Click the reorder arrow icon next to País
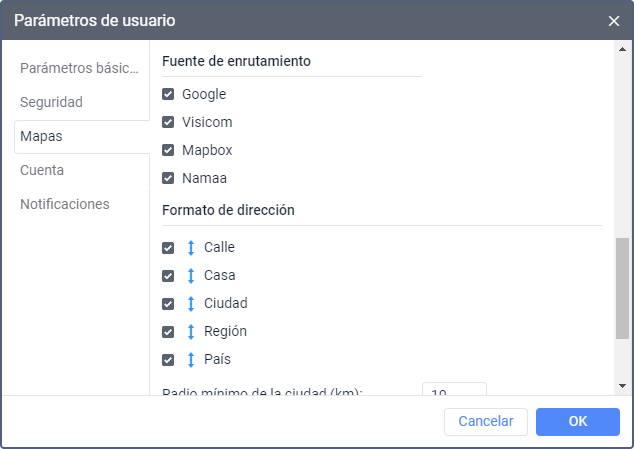Screen dimensions: 634x449 [x=191, y=359]
